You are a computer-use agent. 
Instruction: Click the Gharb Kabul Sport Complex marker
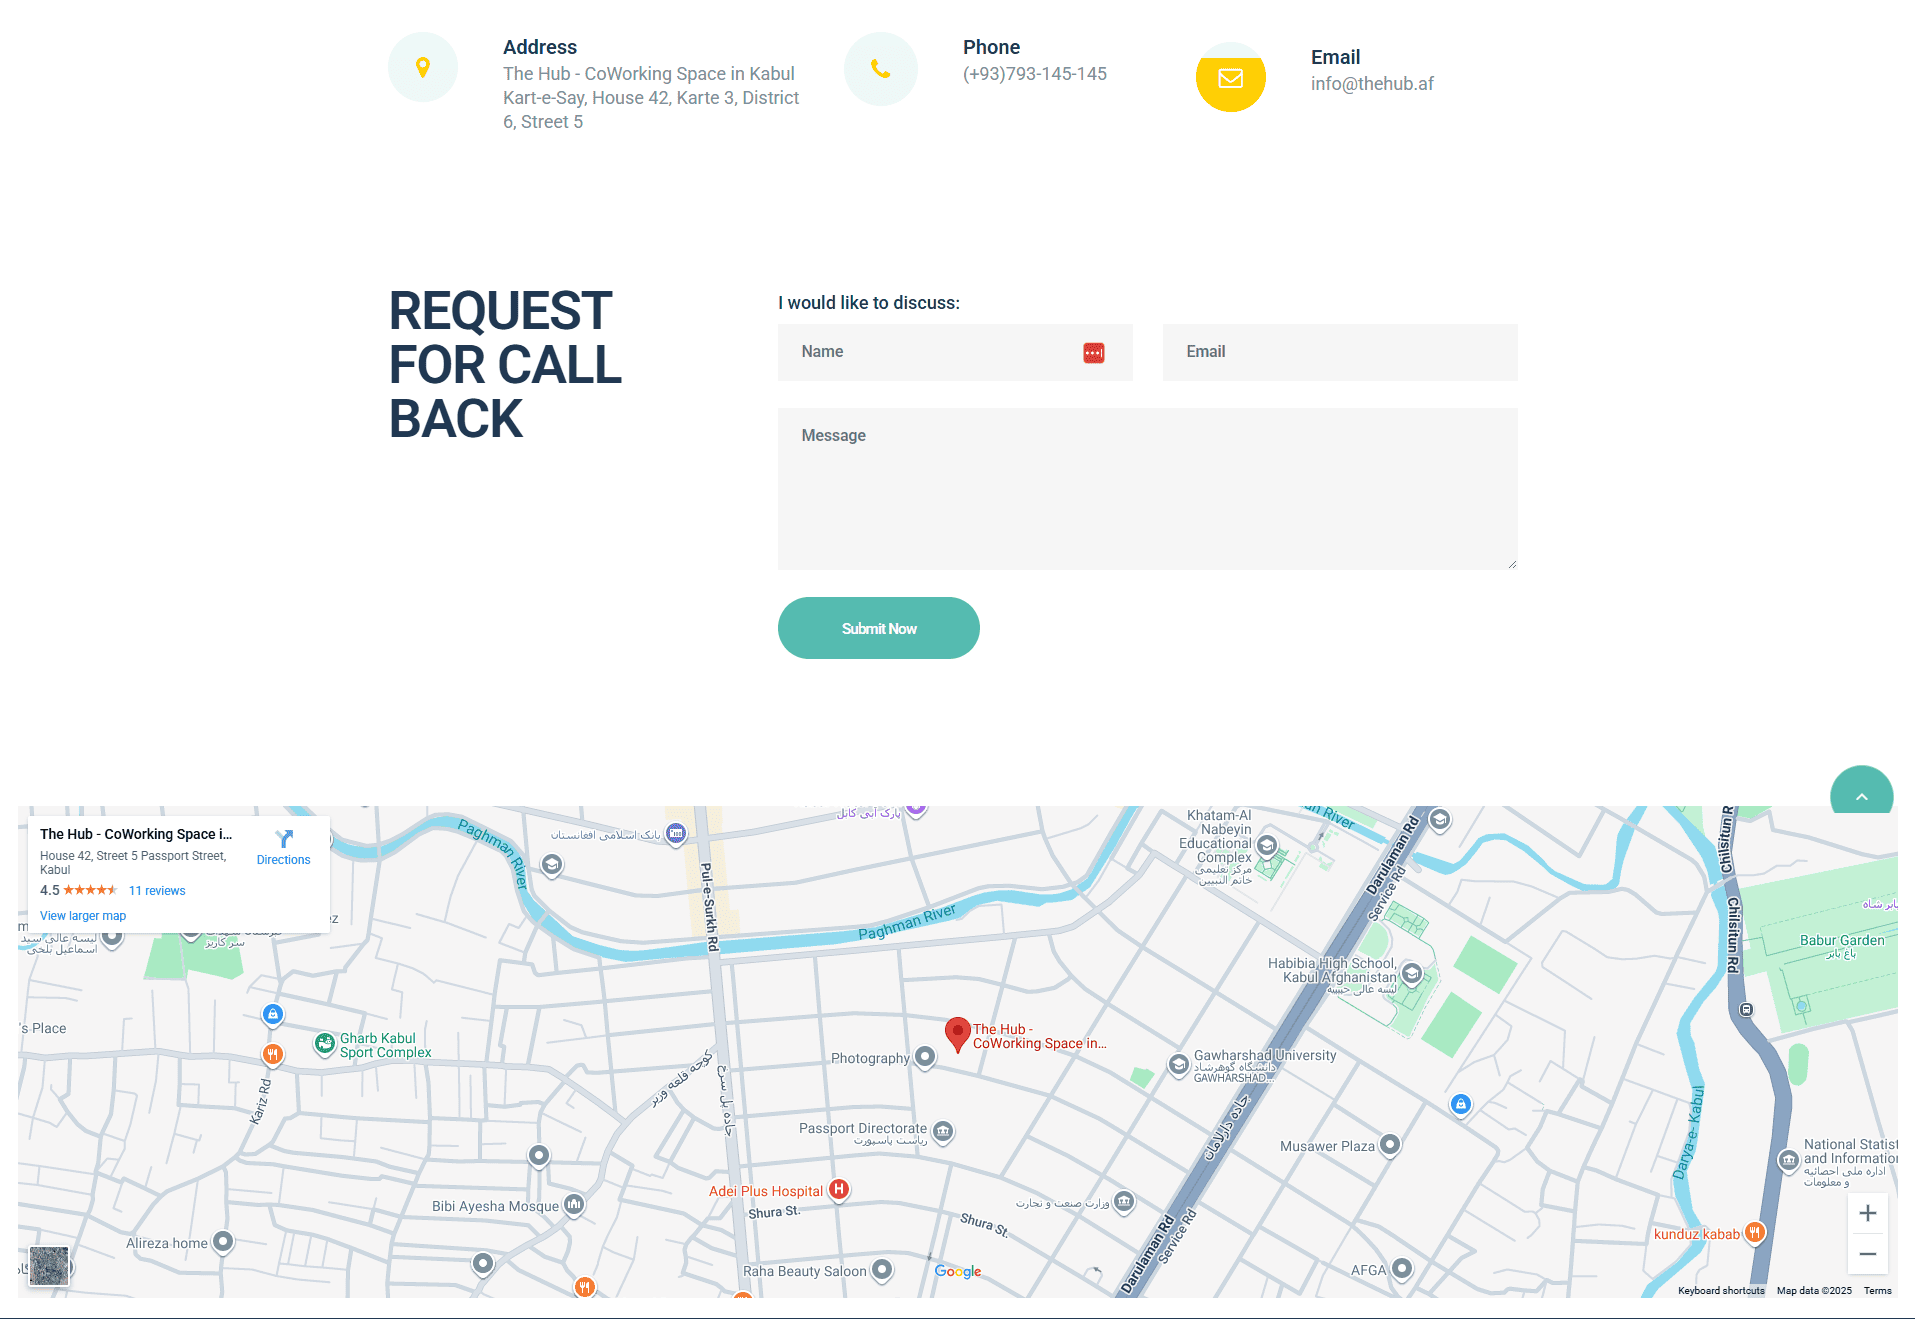pos(325,1044)
